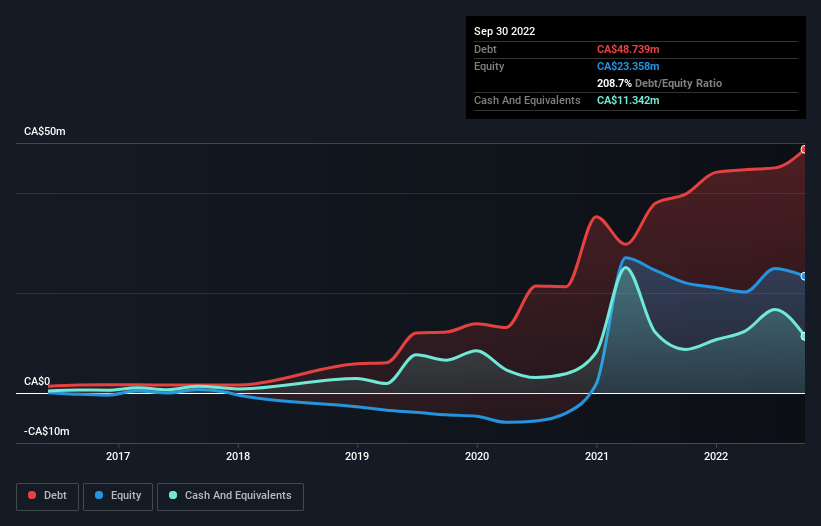
Task: Click Cash And Equivalents label in tooltip
Action: point(527,100)
